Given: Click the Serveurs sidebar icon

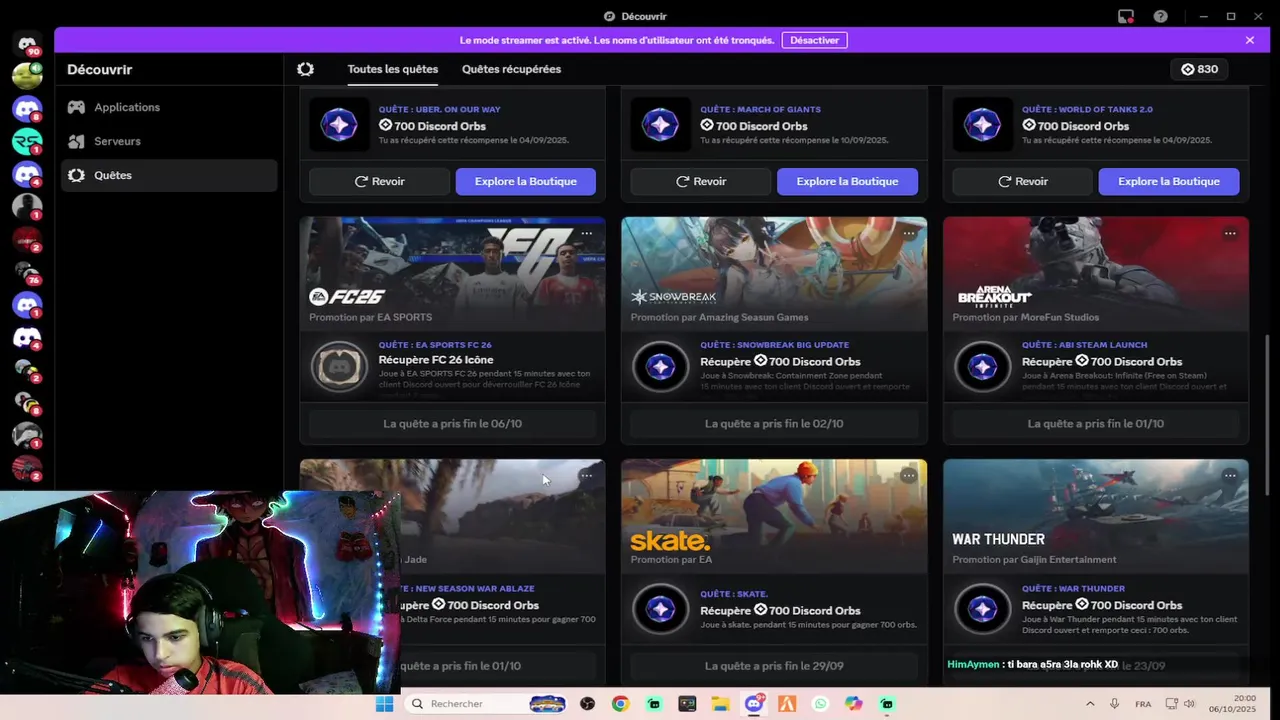Looking at the screenshot, I should click(76, 141).
